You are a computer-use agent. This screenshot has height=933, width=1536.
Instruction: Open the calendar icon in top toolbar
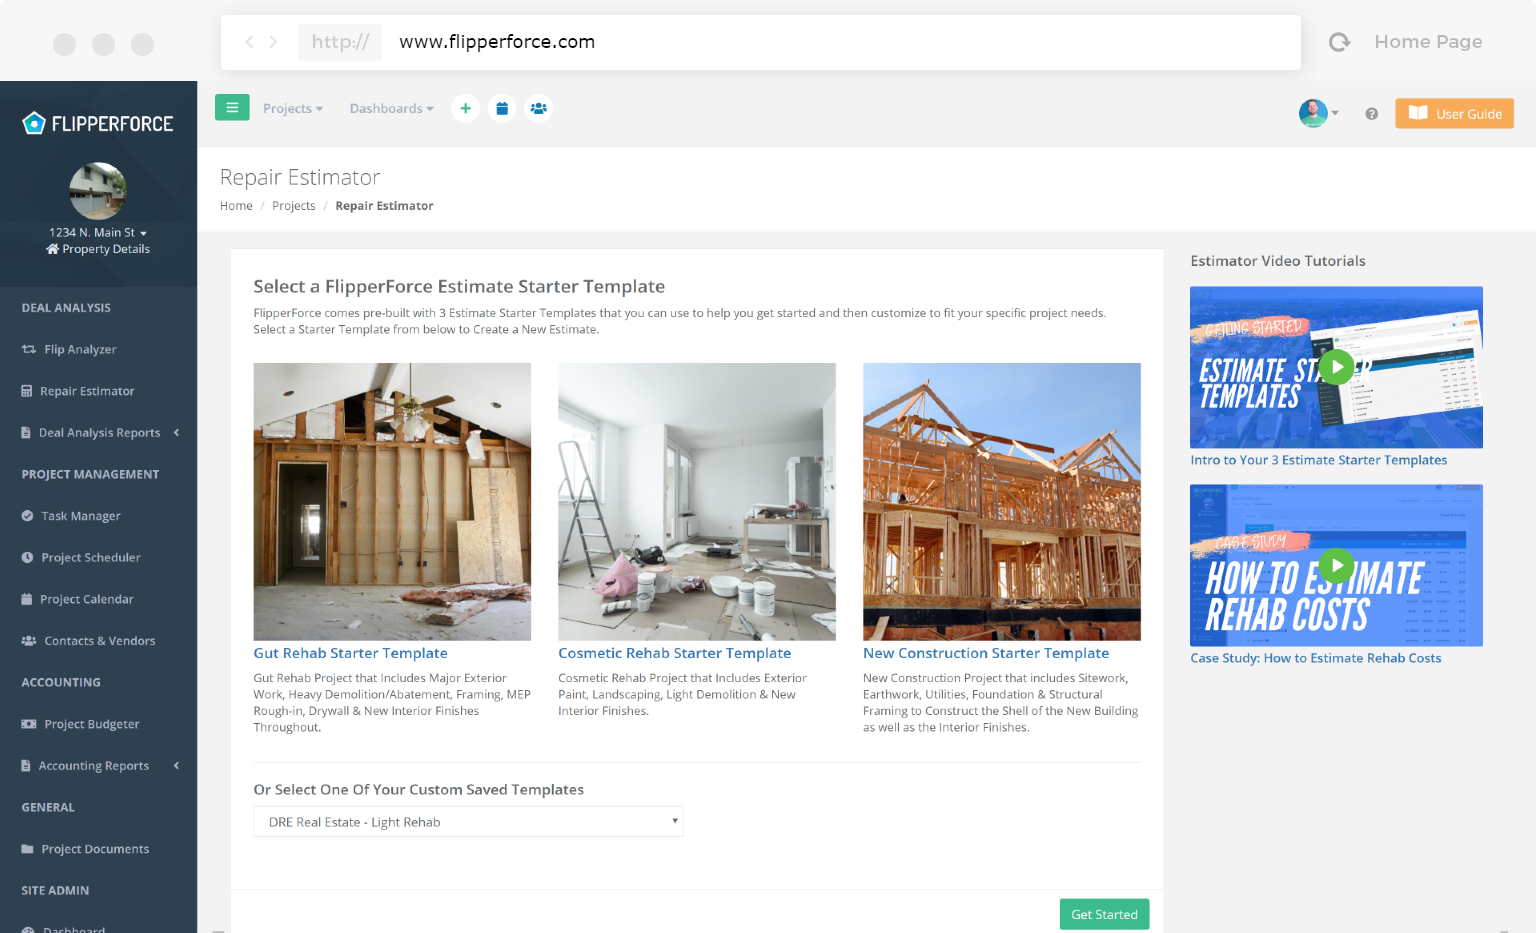tap(502, 108)
